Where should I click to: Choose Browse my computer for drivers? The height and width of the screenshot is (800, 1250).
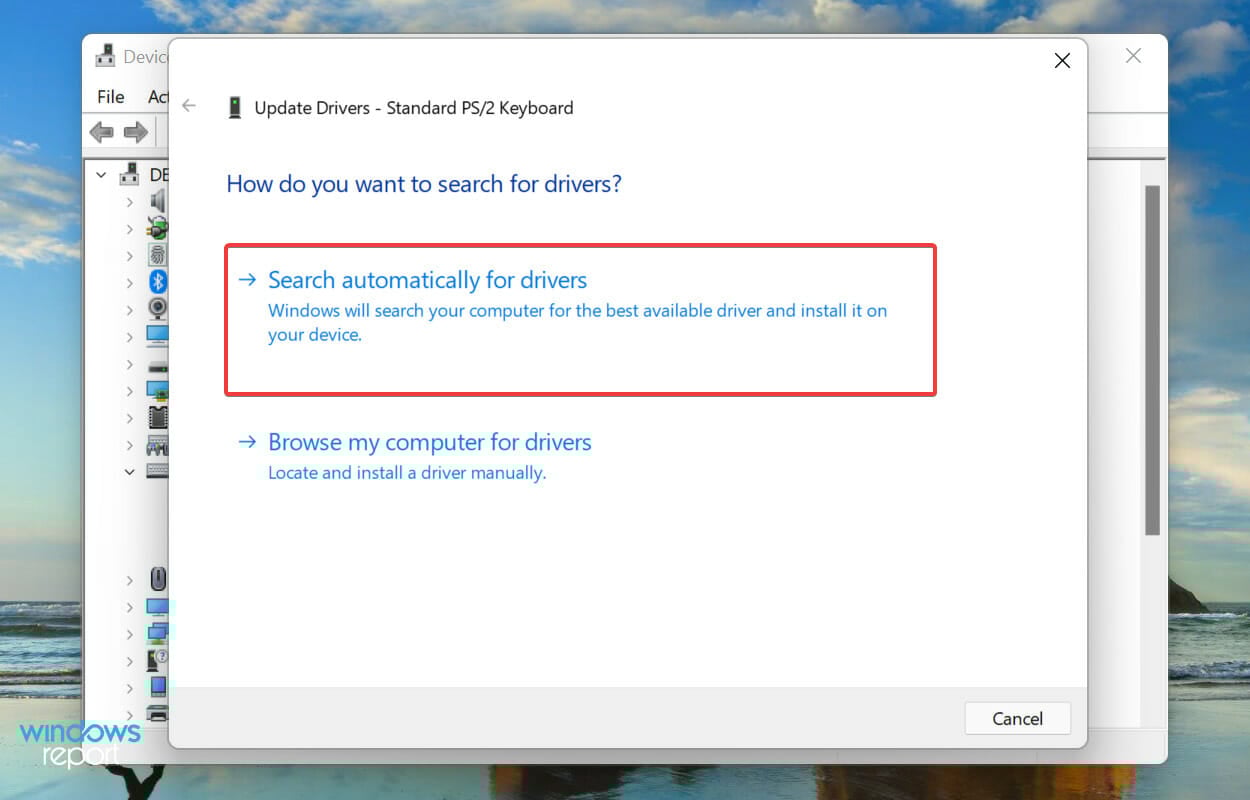[x=430, y=442]
